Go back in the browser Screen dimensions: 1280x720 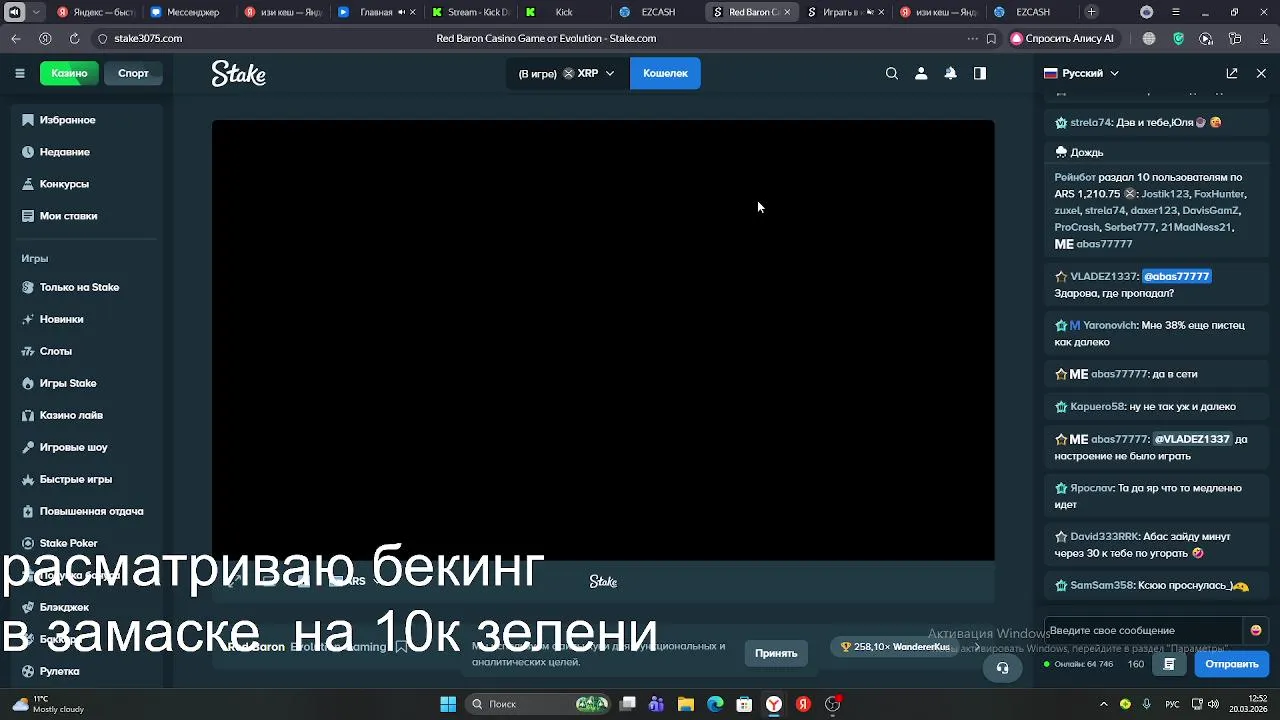(x=16, y=38)
